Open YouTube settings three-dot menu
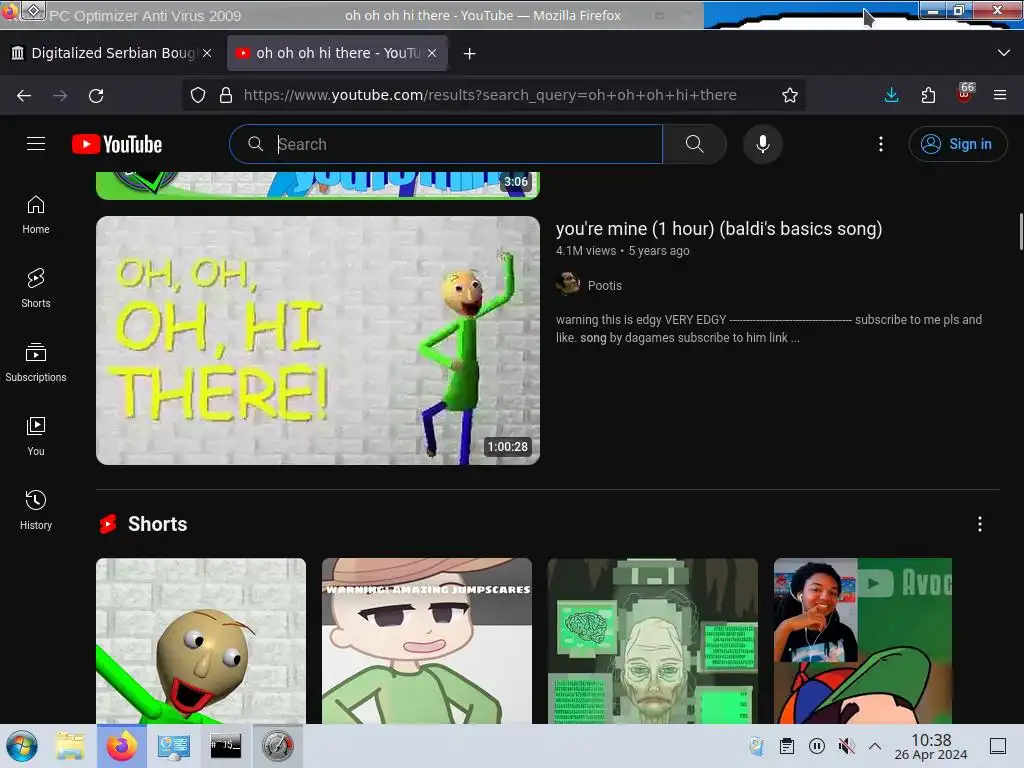This screenshot has height=768, width=1024. click(880, 144)
